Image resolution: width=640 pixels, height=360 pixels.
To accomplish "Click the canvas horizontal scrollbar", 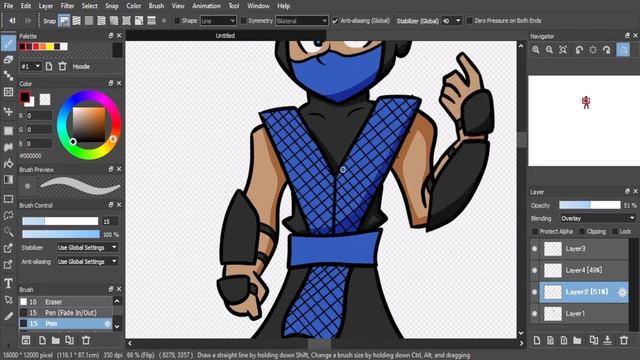I will (x=325, y=344).
